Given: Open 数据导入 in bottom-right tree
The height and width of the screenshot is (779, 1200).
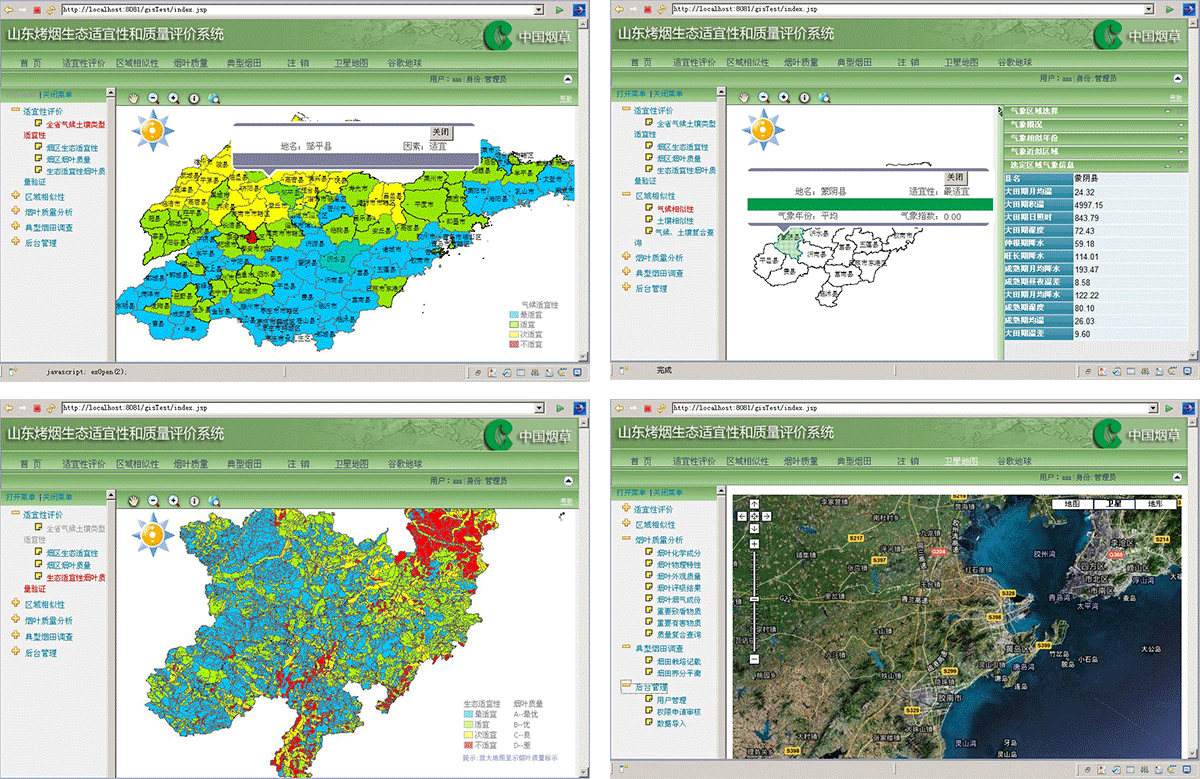Looking at the screenshot, I should coord(671,722).
